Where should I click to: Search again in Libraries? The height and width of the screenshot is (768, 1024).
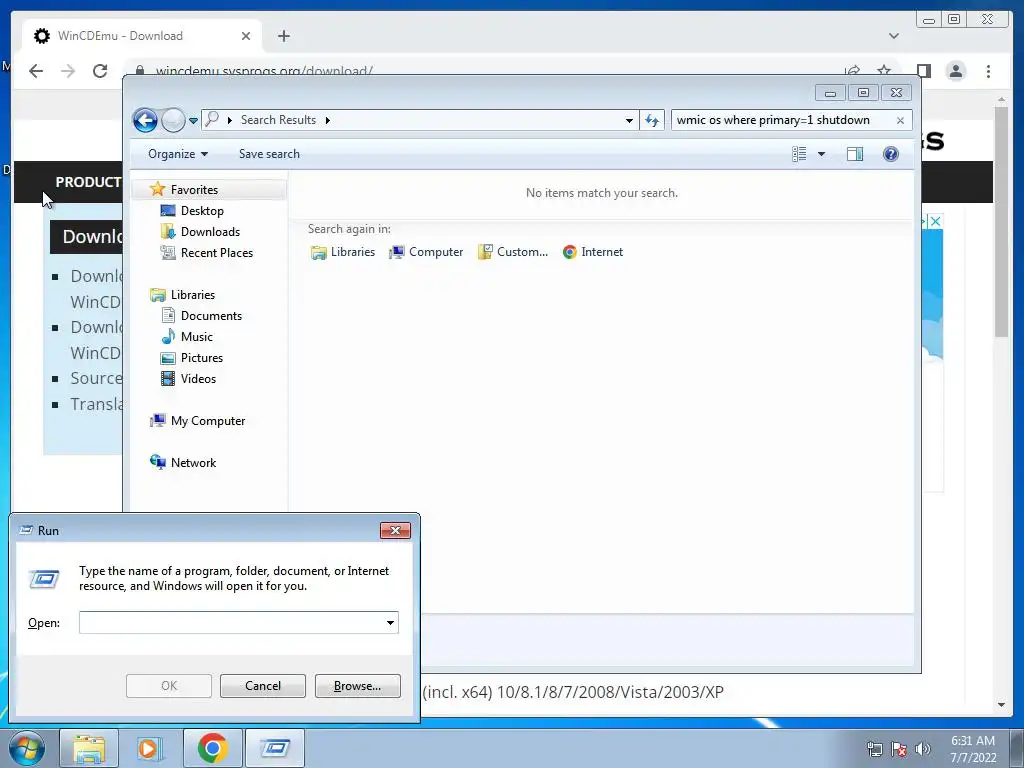343,252
